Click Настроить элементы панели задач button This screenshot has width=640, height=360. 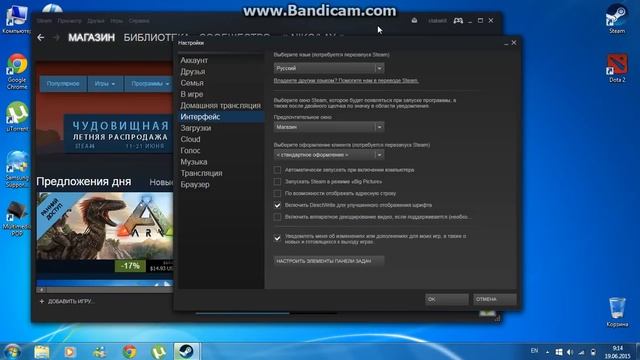tap(329, 261)
